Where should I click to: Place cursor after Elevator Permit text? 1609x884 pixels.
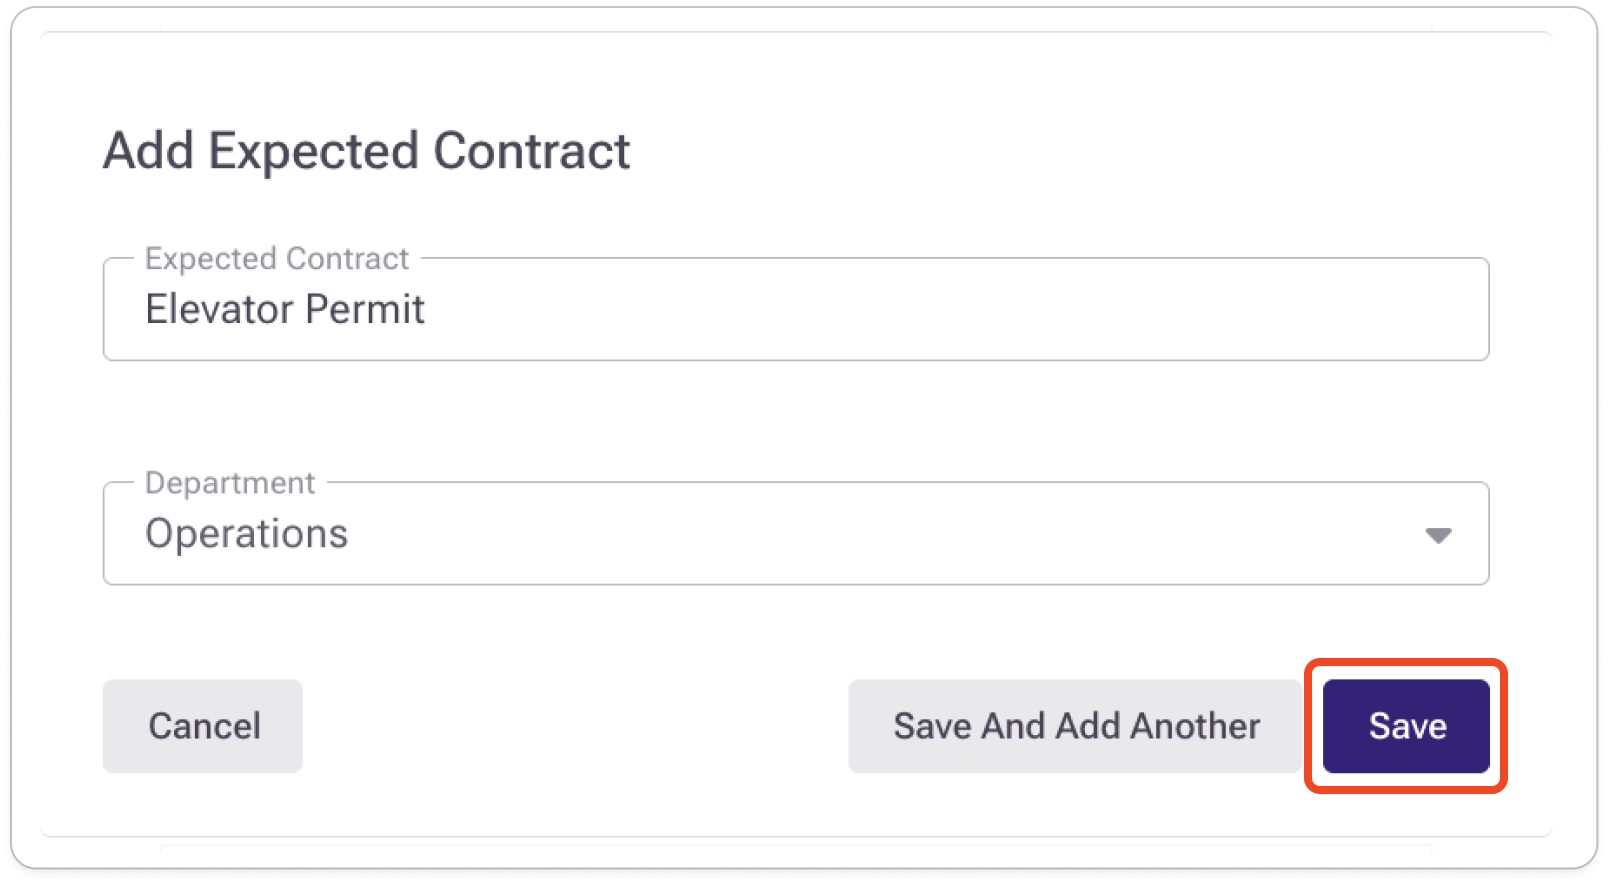[428, 310]
